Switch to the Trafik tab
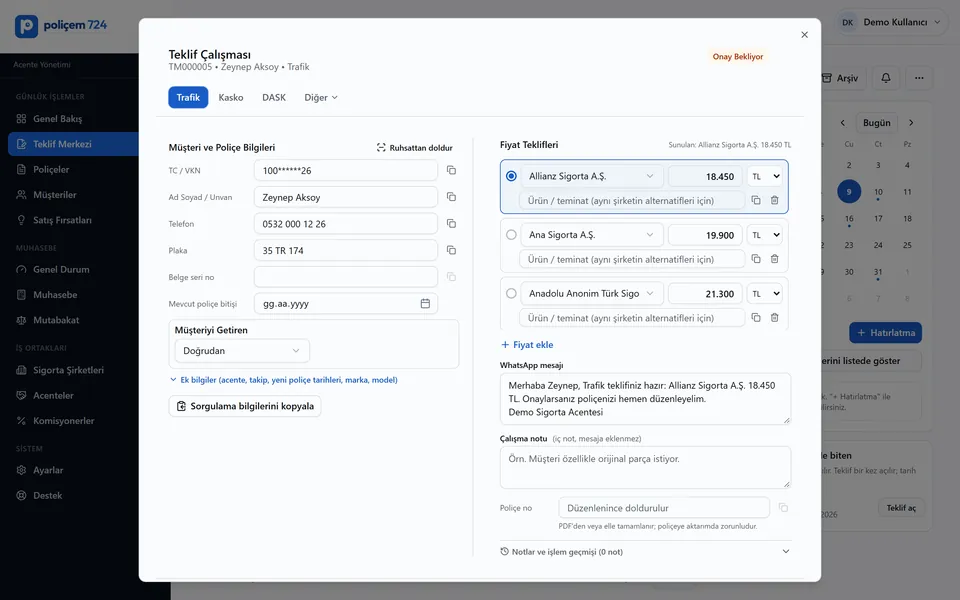Viewport: 960px width, 600px height. pyautogui.click(x=188, y=97)
